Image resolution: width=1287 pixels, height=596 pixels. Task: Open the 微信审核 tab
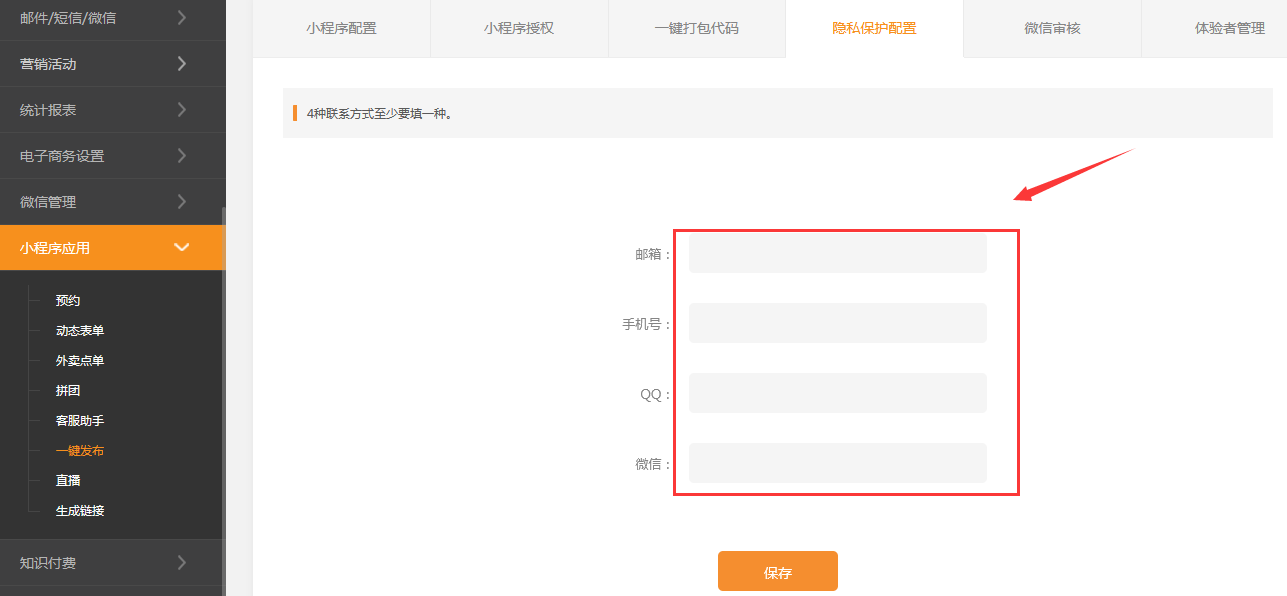1052,28
